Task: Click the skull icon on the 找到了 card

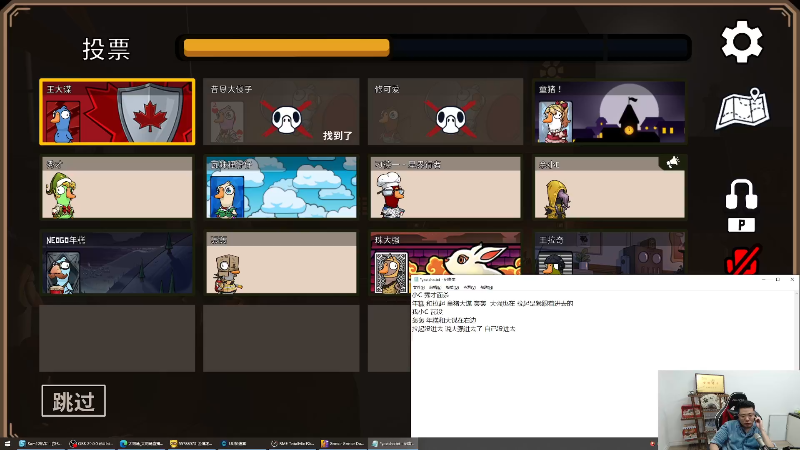Action: click(287, 119)
